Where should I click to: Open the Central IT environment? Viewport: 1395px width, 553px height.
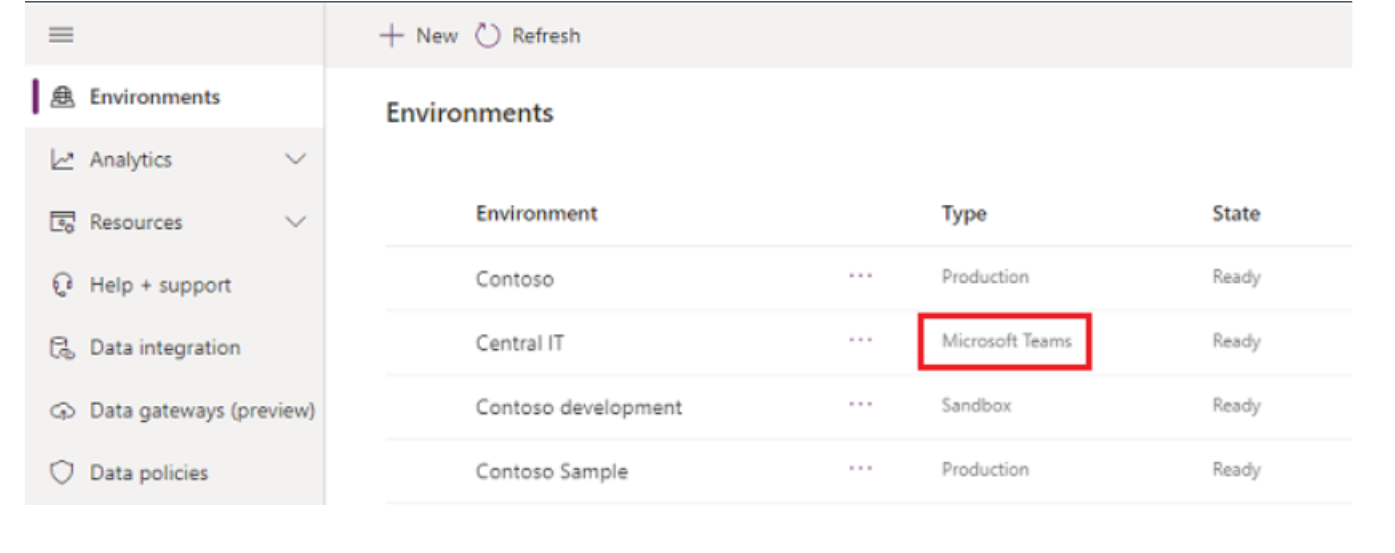(x=520, y=343)
